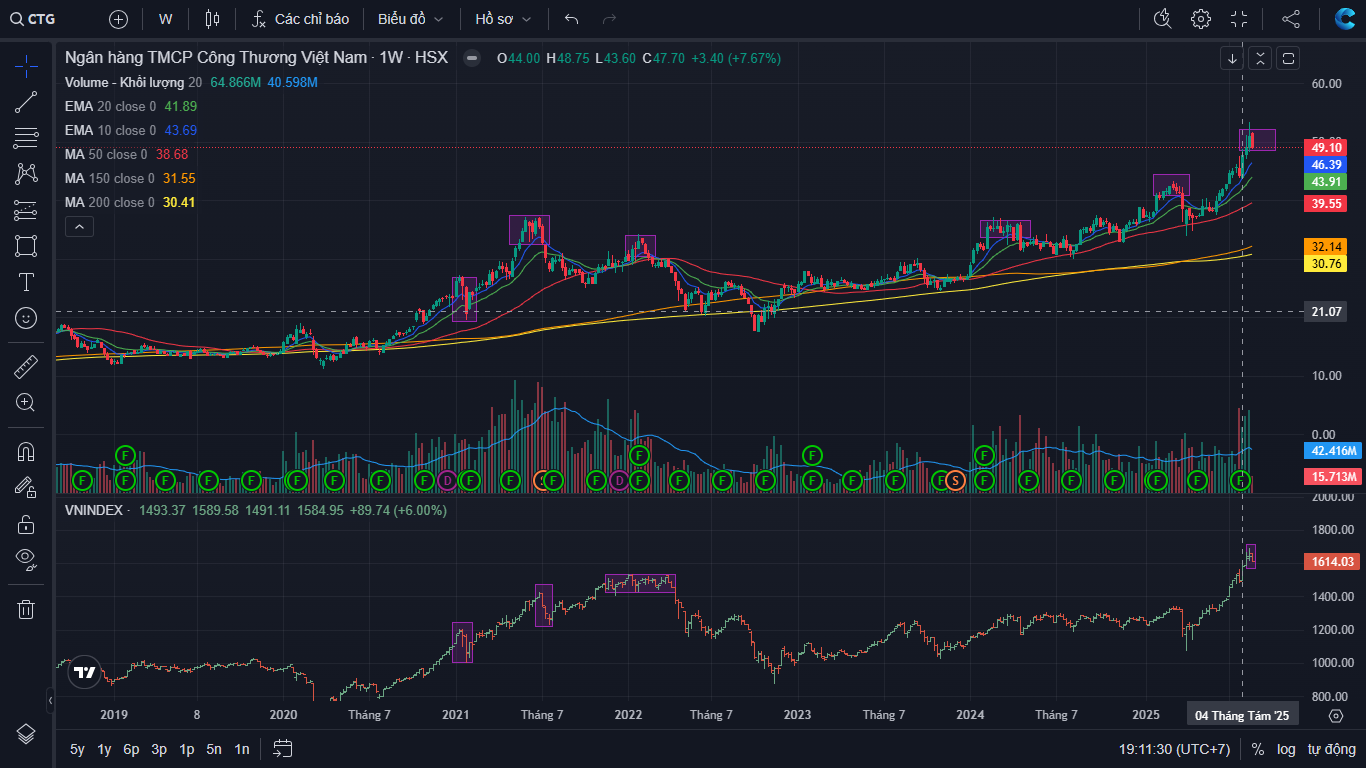Open the Biểu đồ dropdown

tap(410, 19)
